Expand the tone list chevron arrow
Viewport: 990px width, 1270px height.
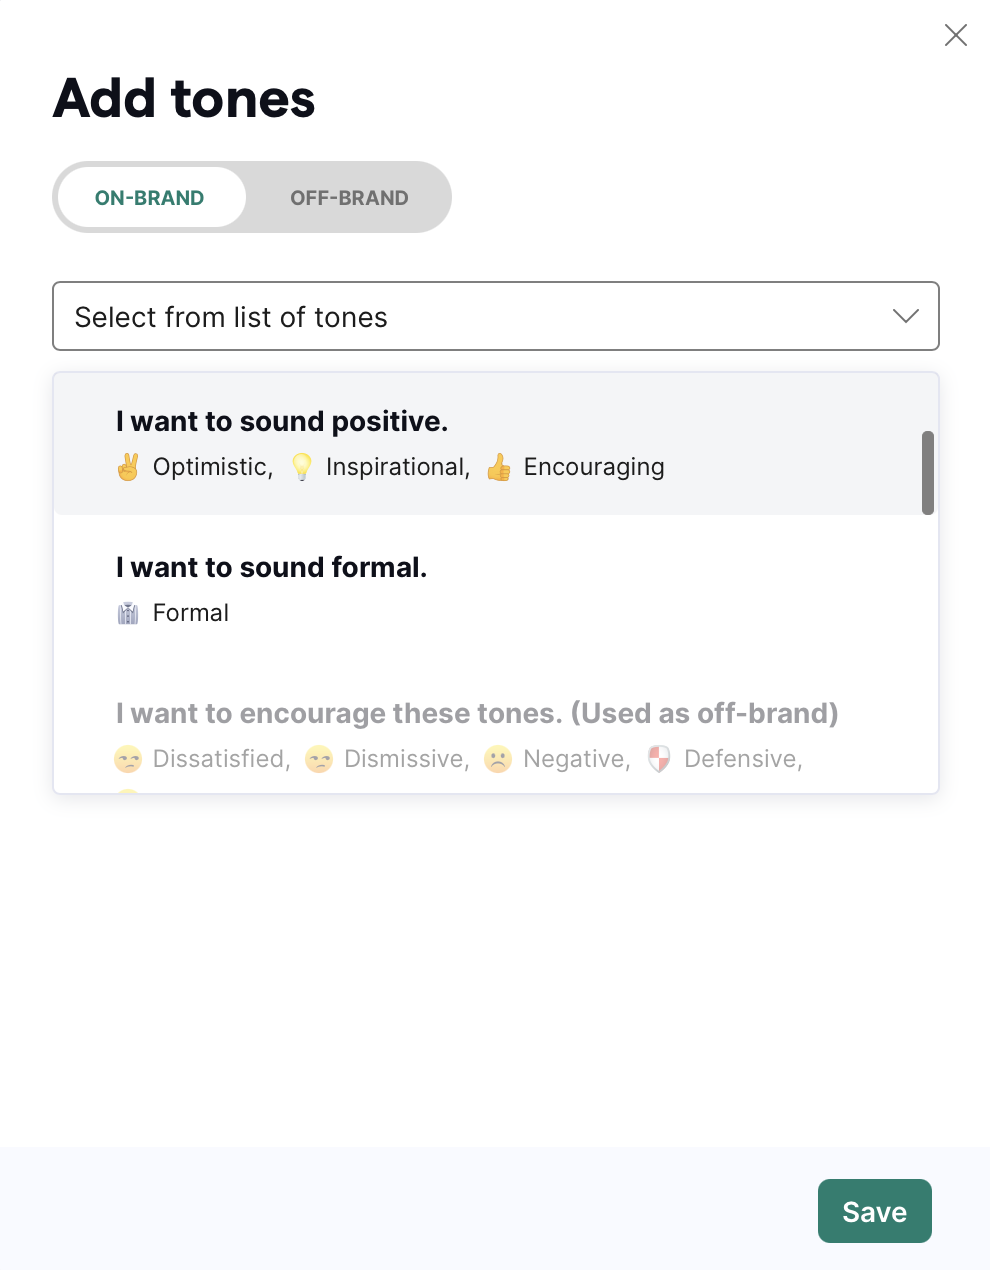tap(905, 316)
